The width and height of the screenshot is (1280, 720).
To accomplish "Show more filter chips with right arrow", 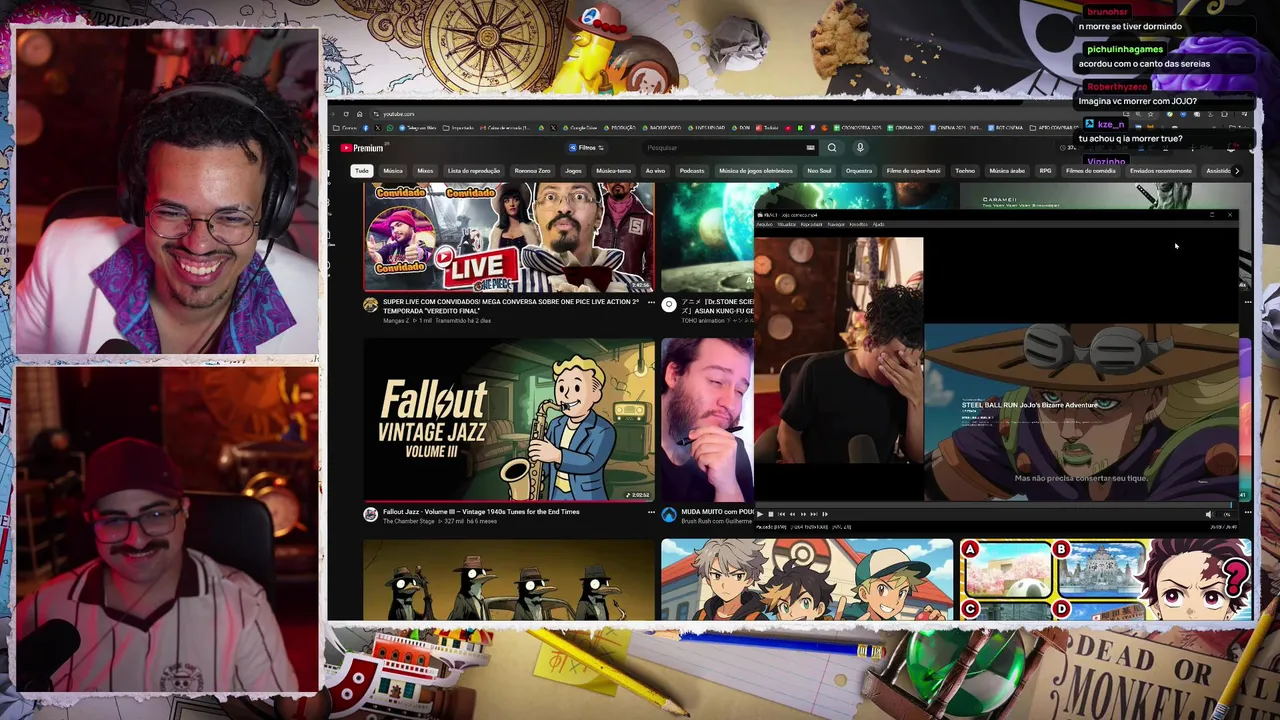I will (x=1237, y=171).
